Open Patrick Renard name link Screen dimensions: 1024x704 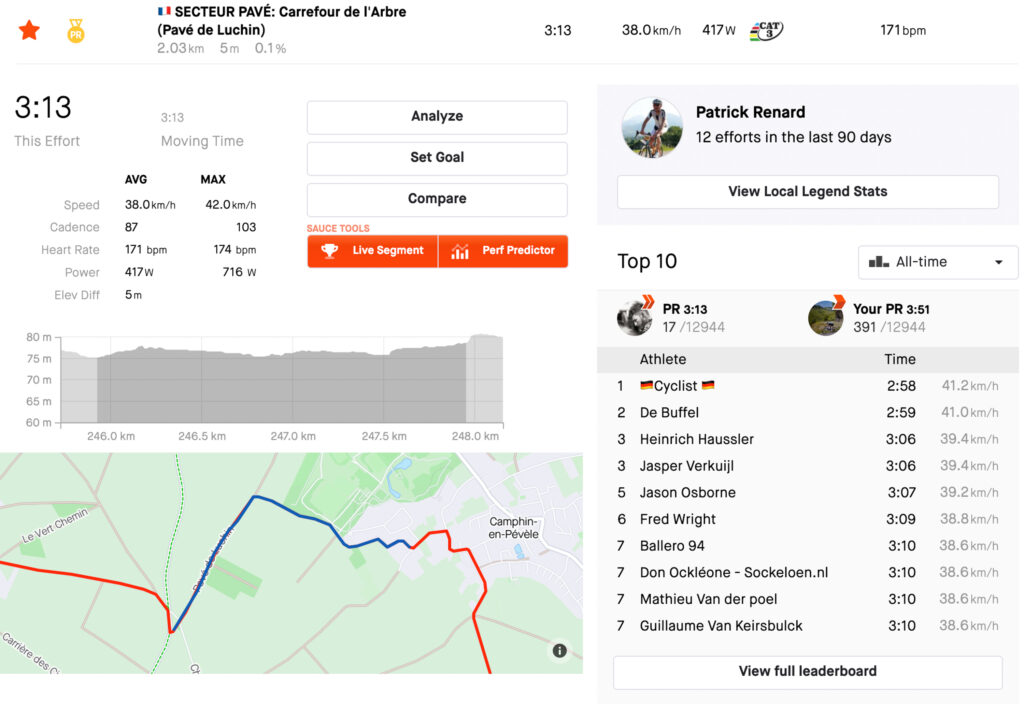tap(750, 112)
